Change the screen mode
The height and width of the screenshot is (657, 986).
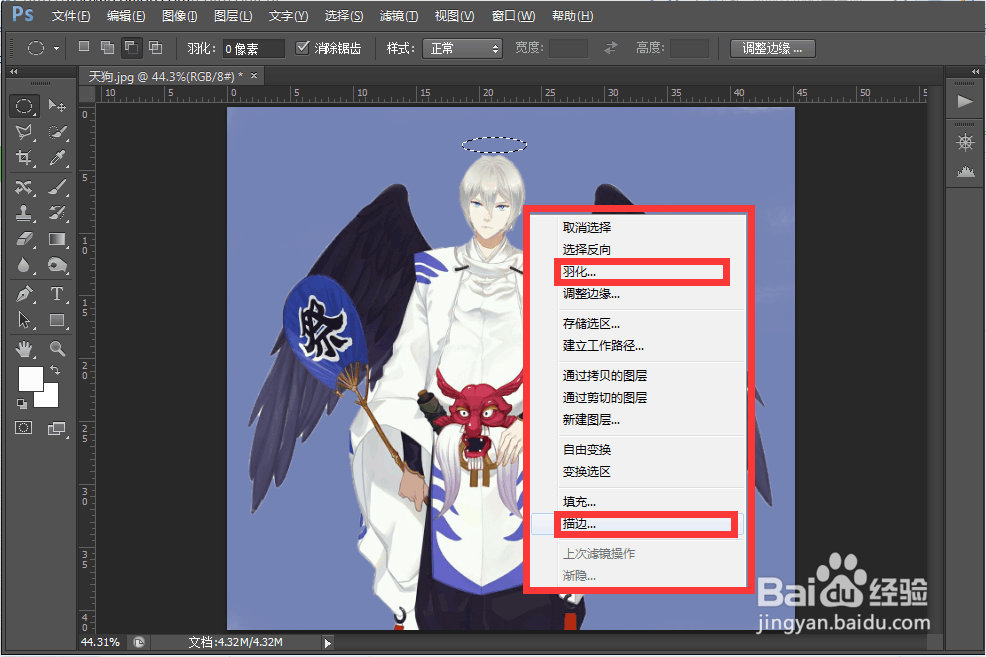pyautogui.click(x=57, y=428)
